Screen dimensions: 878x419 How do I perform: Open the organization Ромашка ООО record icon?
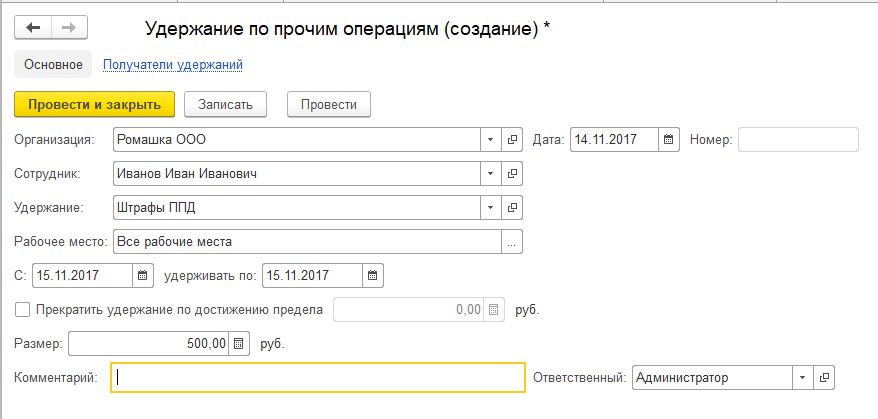tap(512, 139)
